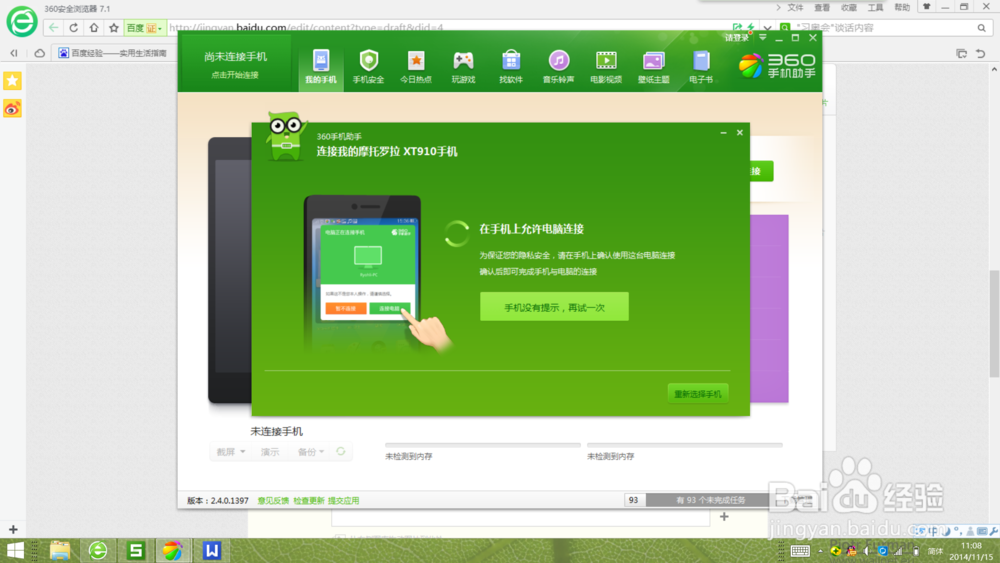Click 手机没有提示，再试一次 button

point(554,307)
